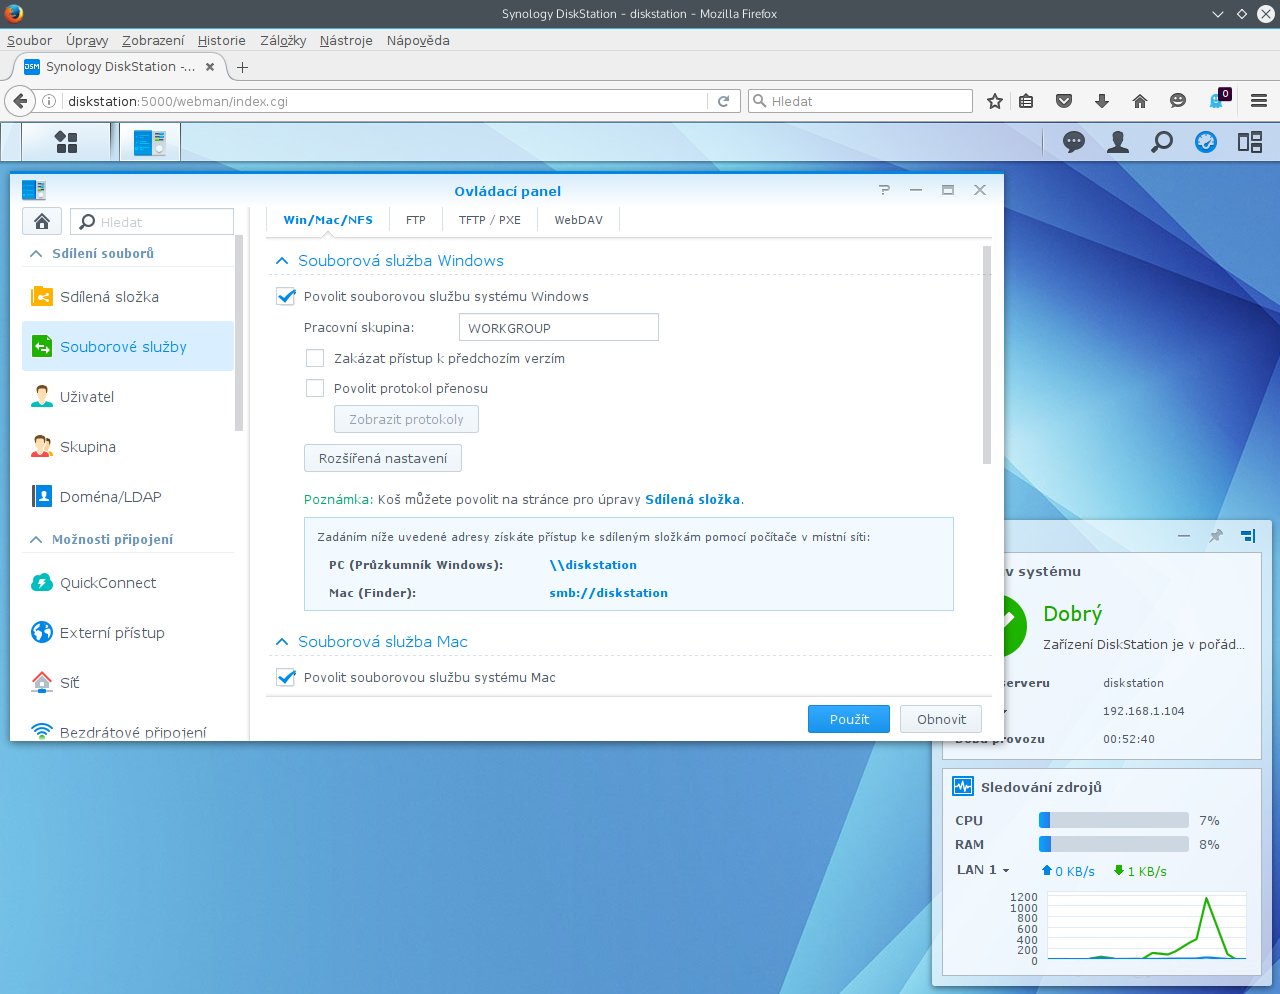The height and width of the screenshot is (994, 1280).
Task: Open the Historie menu
Action: coord(221,41)
